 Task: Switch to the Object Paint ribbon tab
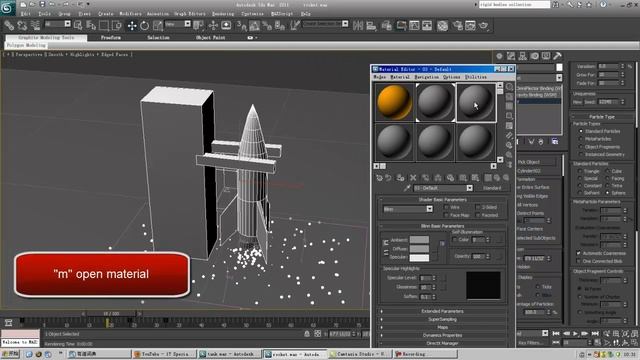(211, 38)
